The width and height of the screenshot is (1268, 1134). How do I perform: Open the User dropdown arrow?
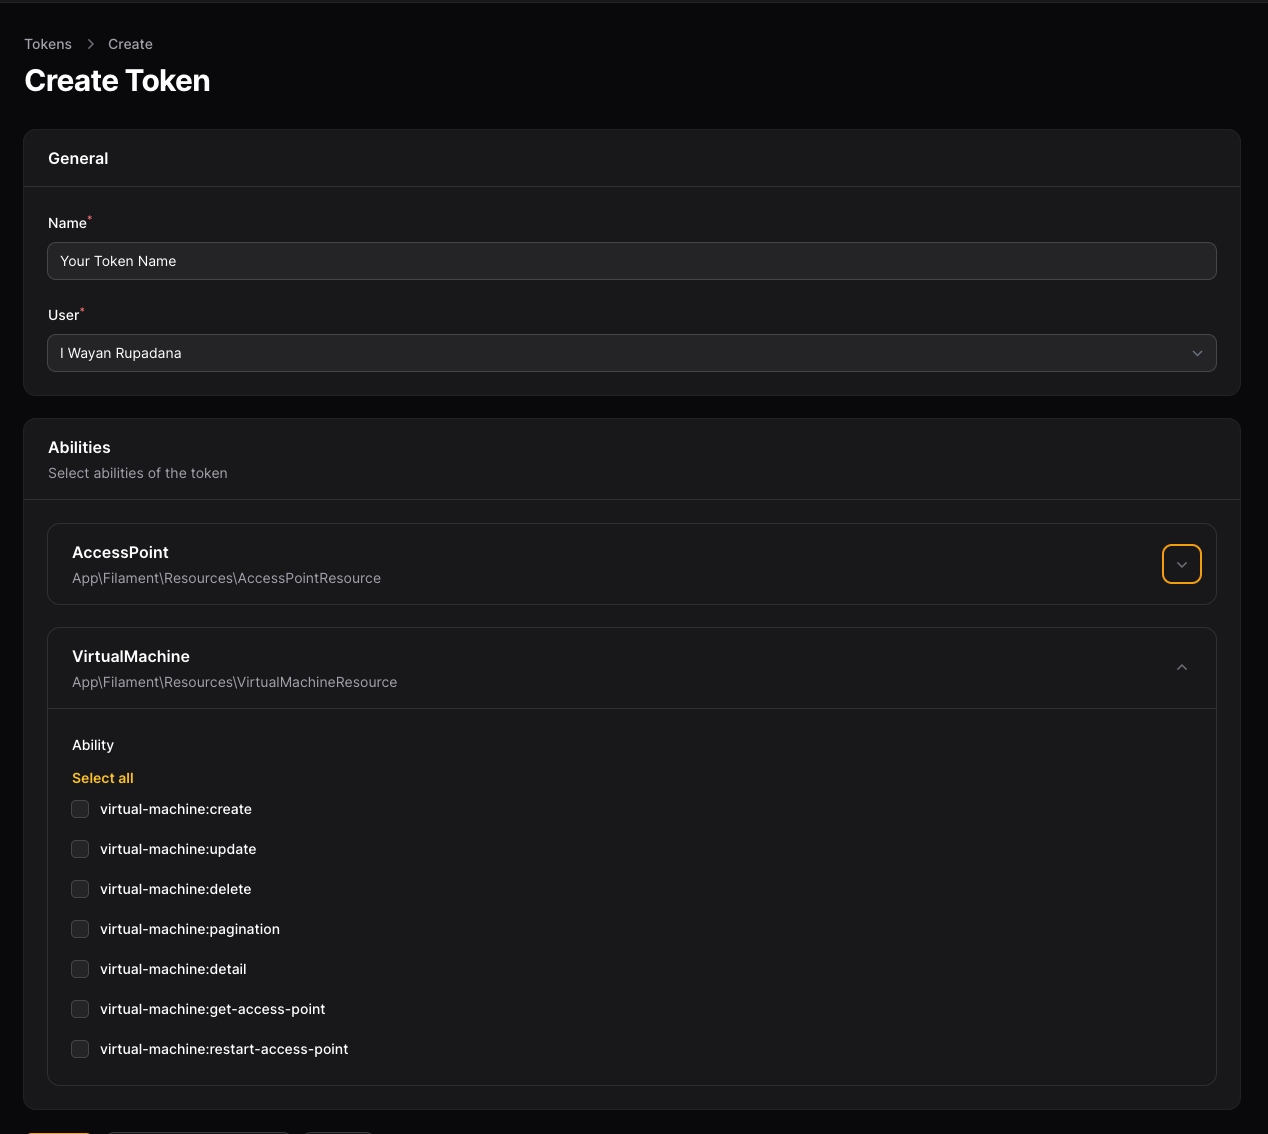click(1197, 353)
